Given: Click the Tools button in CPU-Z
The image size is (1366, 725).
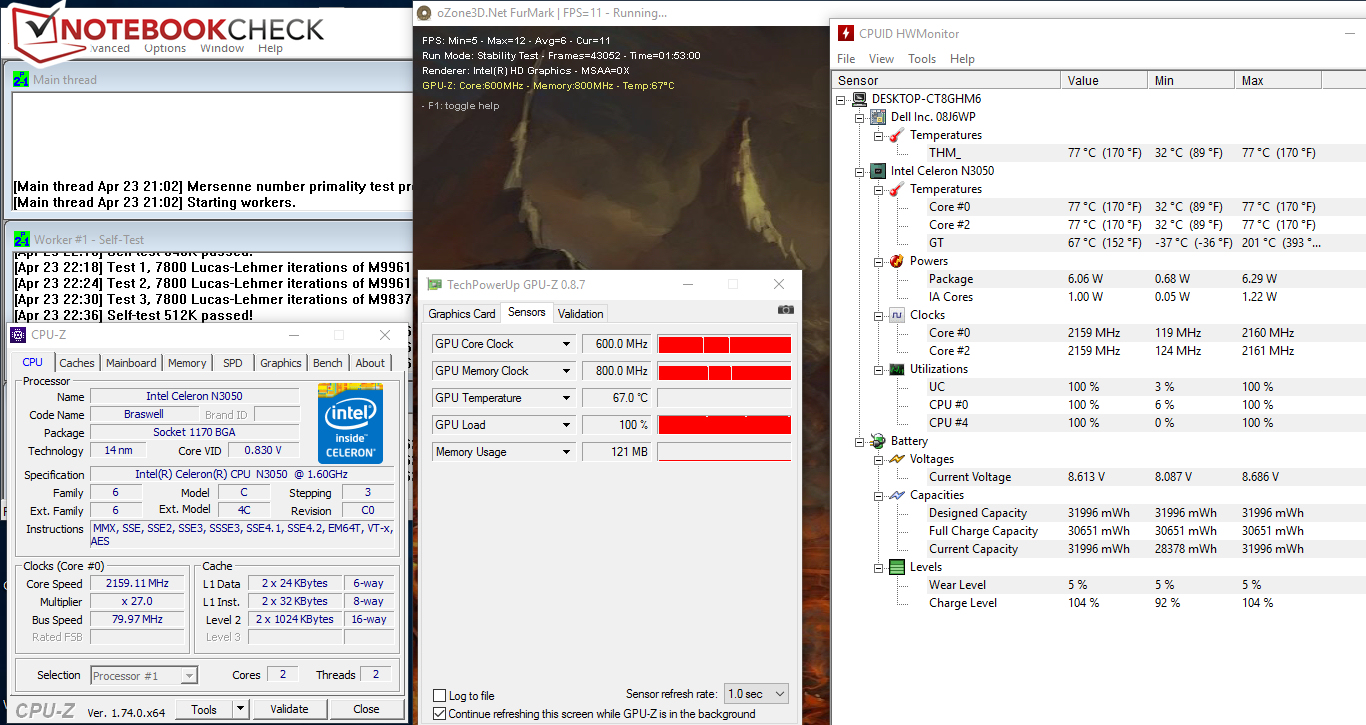Looking at the screenshot, I should 204,709.
